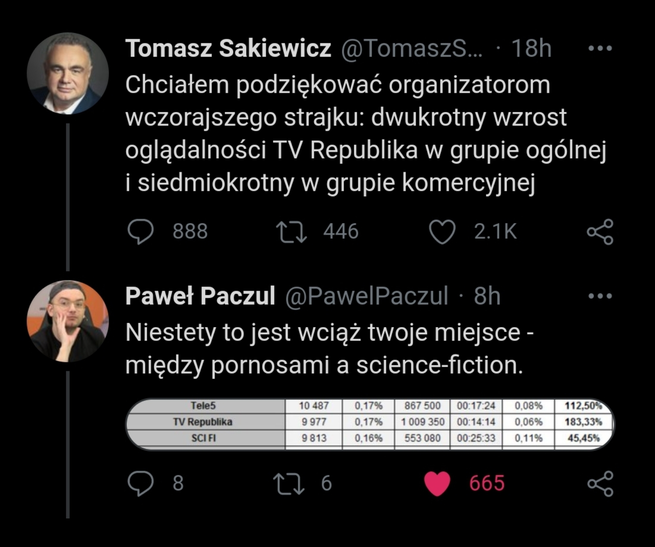Open Paweł Paczul's profile picture
The height and width of the screenshot is (547, 655).
click(x=67, y=321)
